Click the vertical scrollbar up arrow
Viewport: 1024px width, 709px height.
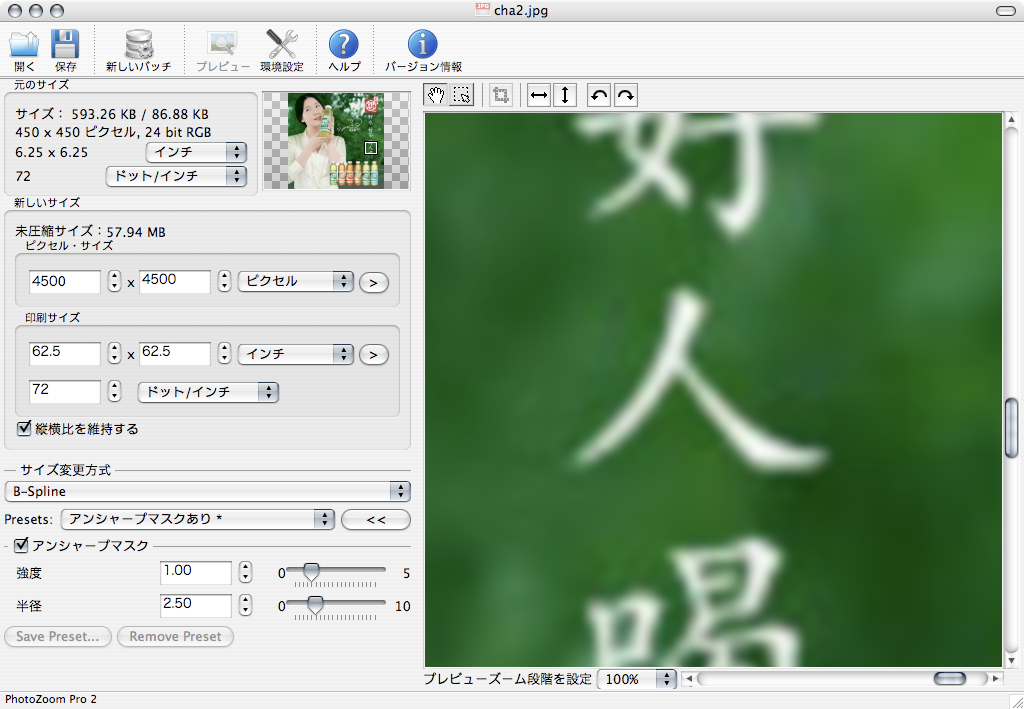click(x=1012, y=119)
